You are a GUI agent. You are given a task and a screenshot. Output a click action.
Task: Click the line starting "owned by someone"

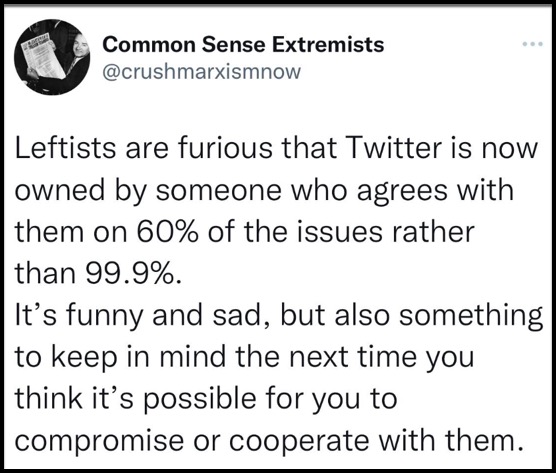click(264, 191)
